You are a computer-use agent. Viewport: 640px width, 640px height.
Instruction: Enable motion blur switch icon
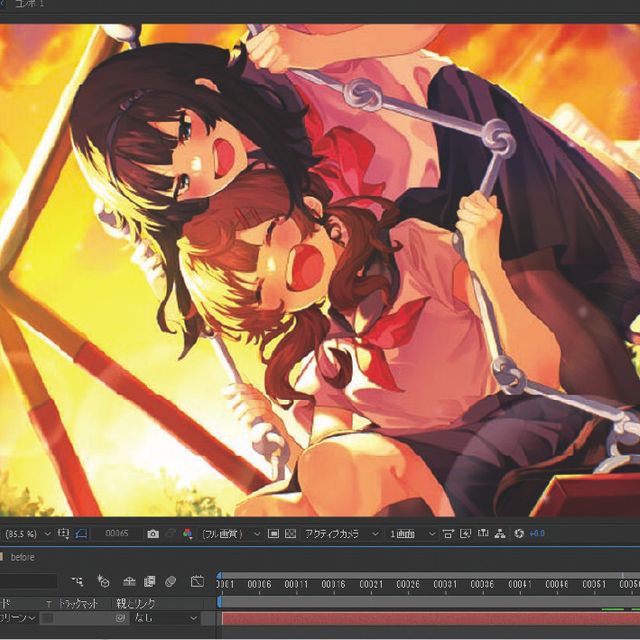click(170, 581)
